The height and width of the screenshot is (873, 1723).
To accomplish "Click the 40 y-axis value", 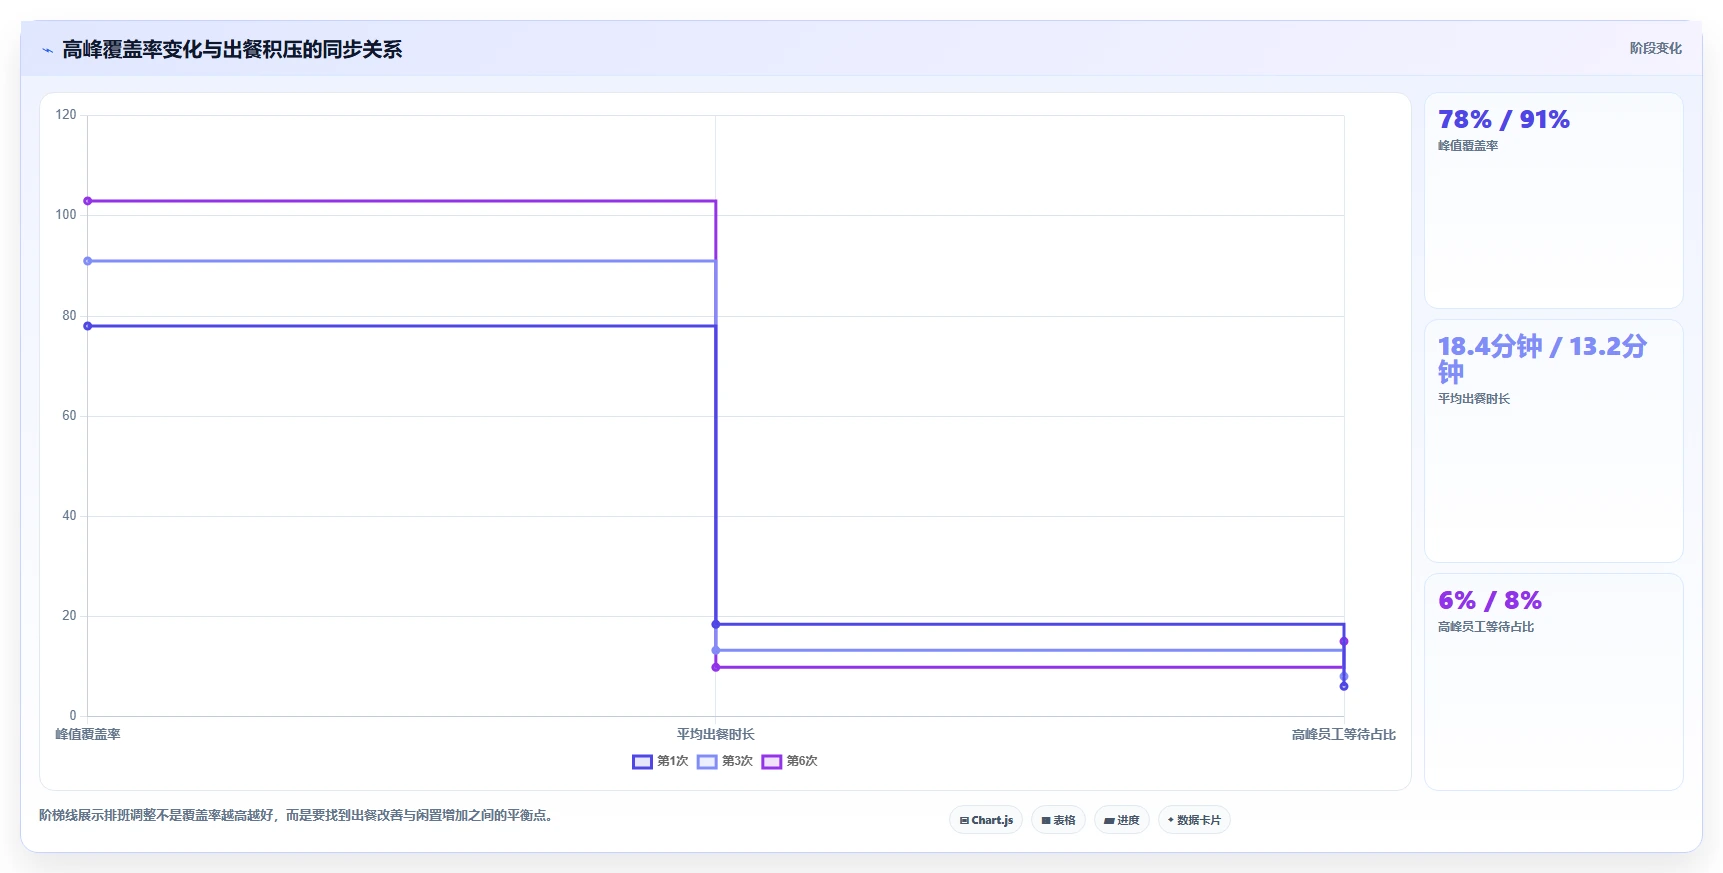I will coord(69,516).
